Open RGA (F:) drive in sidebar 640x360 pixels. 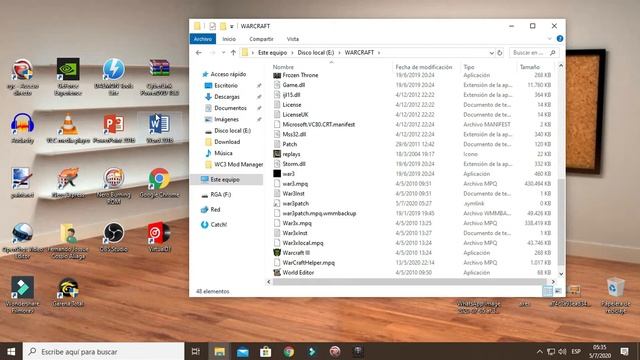point(220,195)
